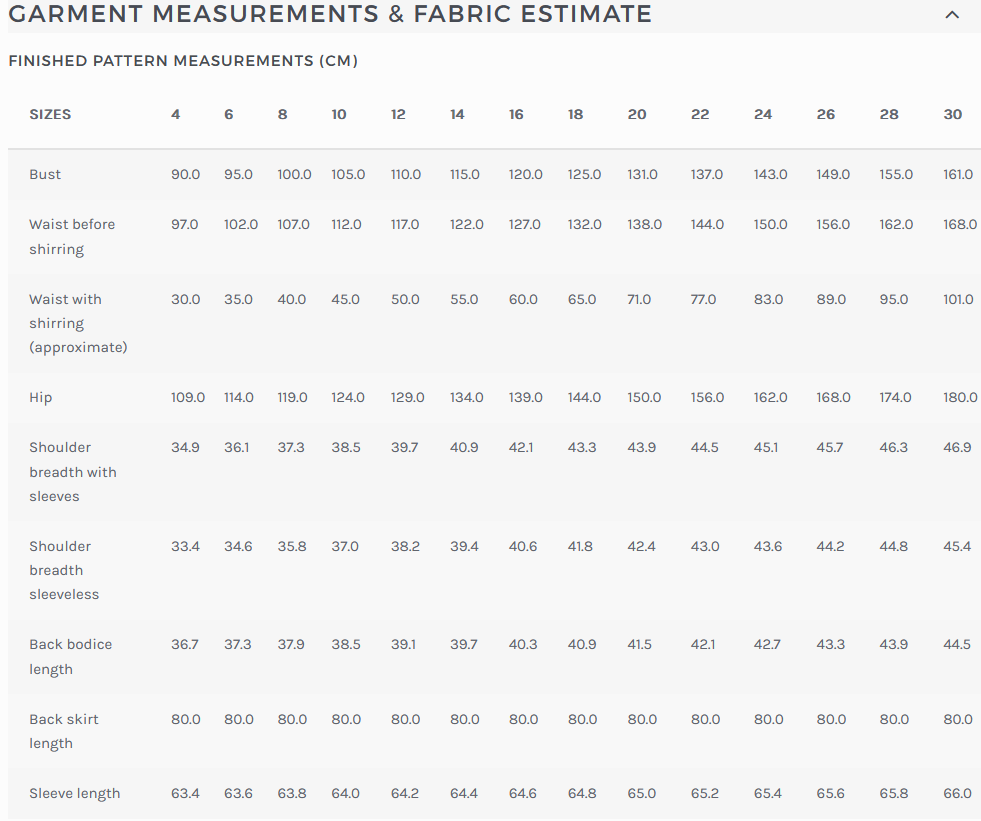Click the Bust row label
The height and width of the screenshot is (821, 981).
(44, 174)
